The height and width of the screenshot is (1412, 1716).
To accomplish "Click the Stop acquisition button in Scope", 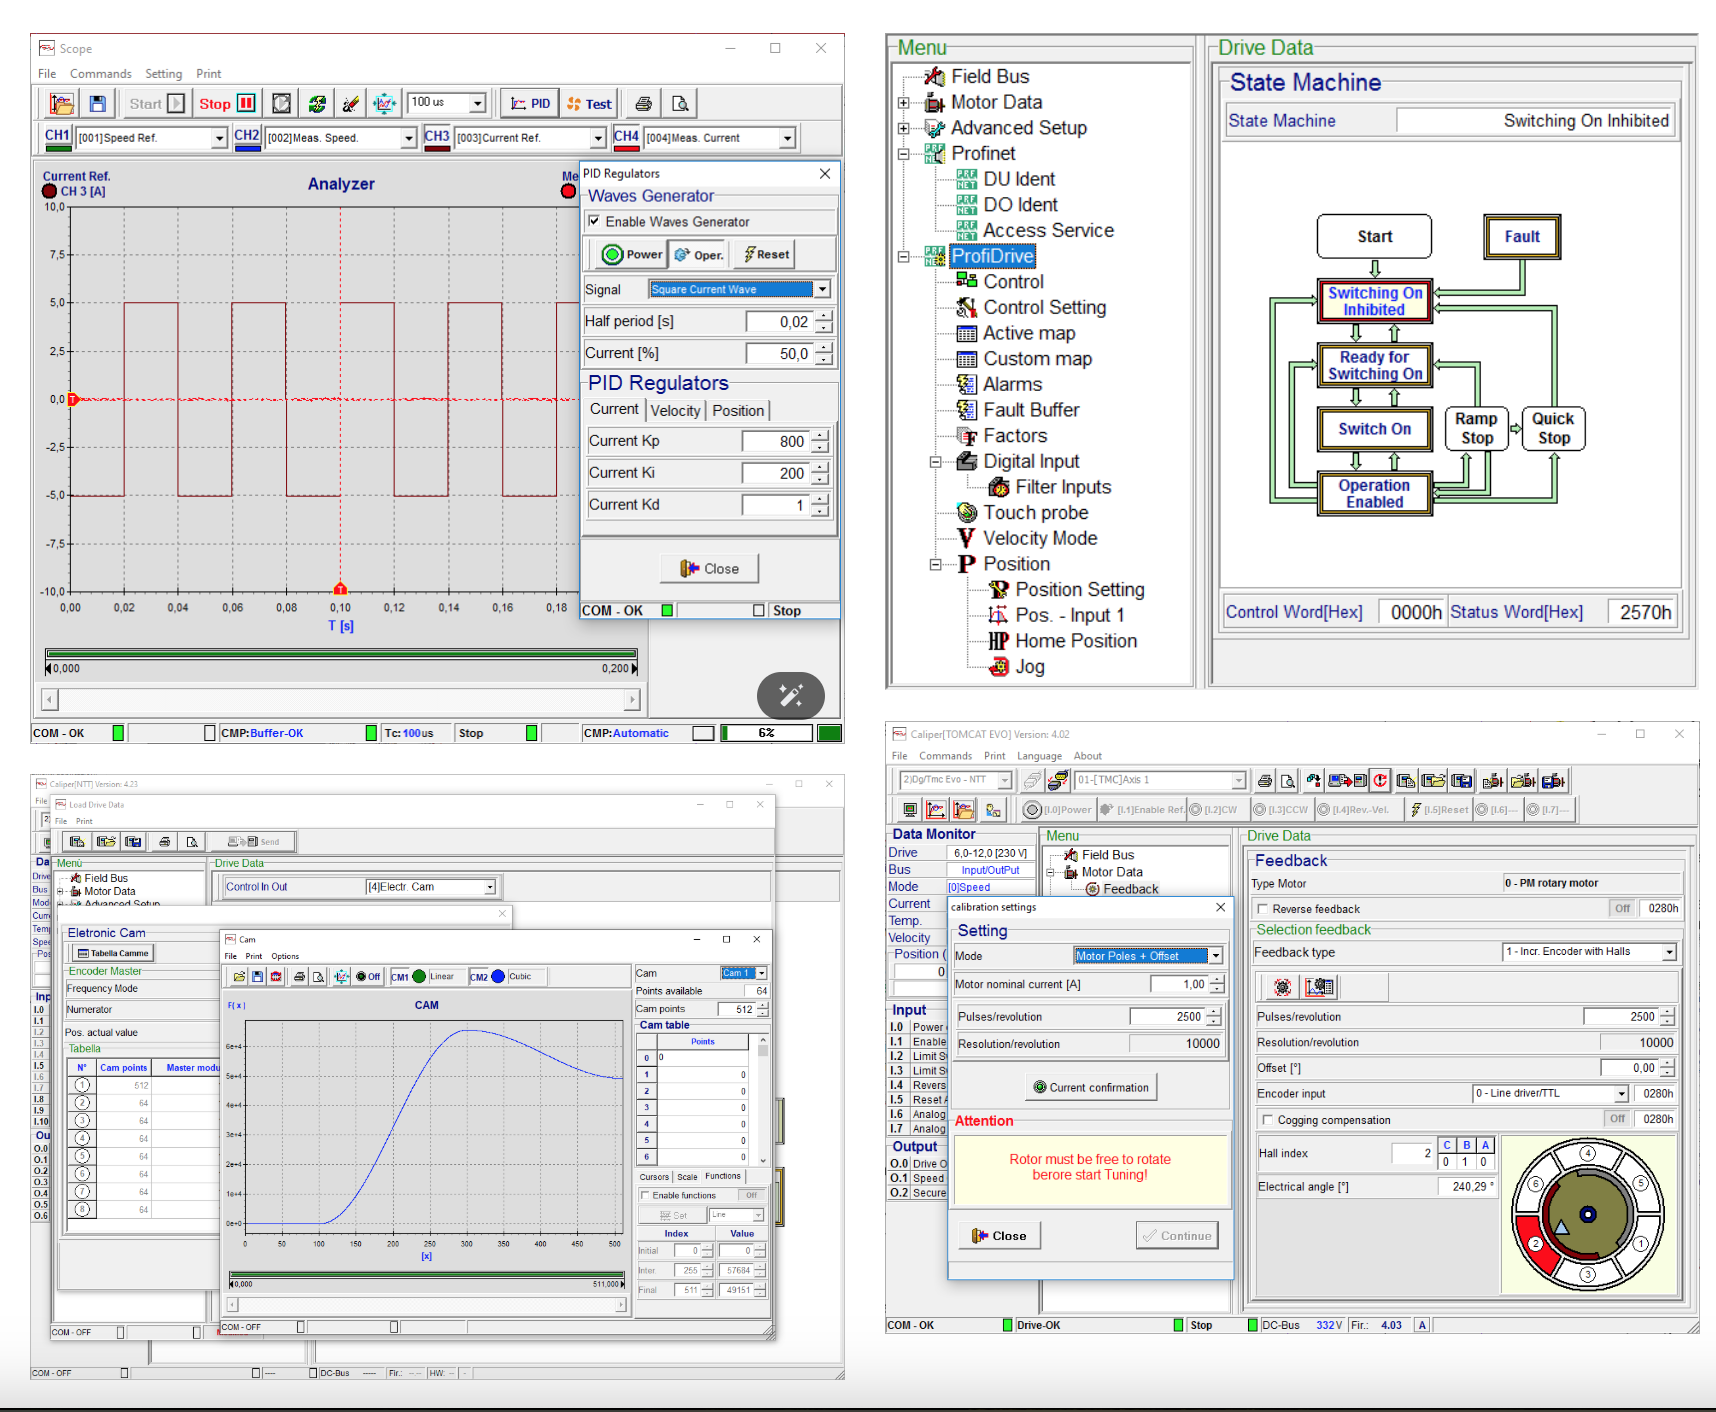I will tap(227, 103).
